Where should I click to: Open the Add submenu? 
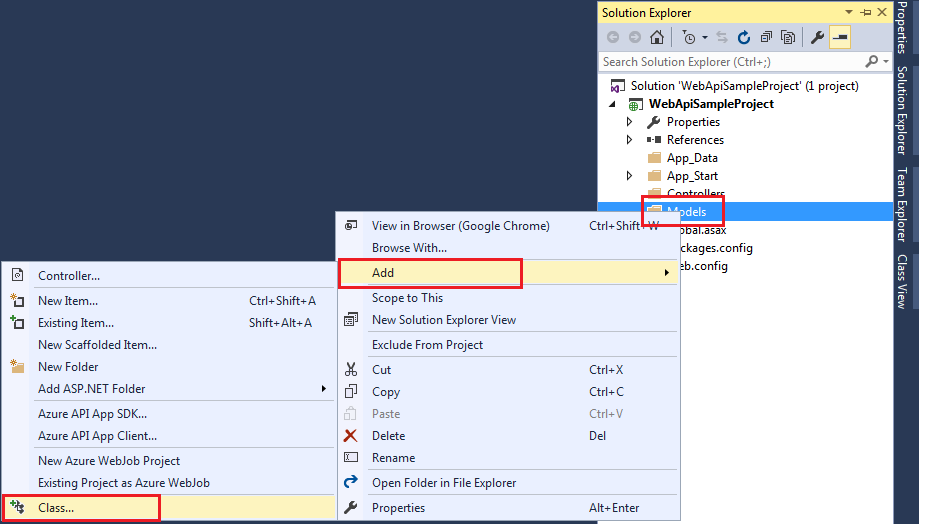509,273
